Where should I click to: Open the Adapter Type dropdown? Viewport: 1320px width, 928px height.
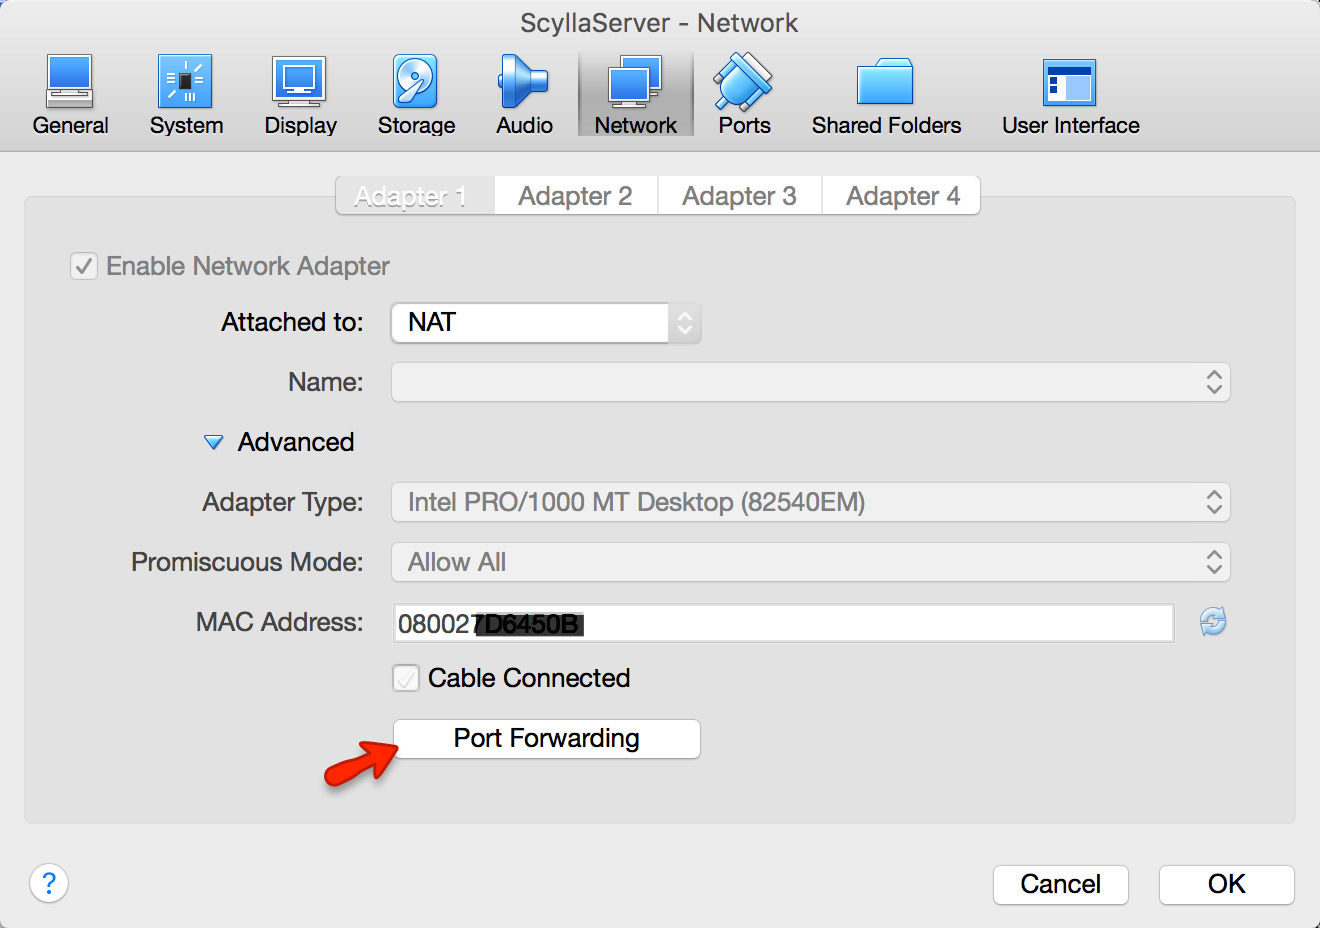(x=810, y=502)
